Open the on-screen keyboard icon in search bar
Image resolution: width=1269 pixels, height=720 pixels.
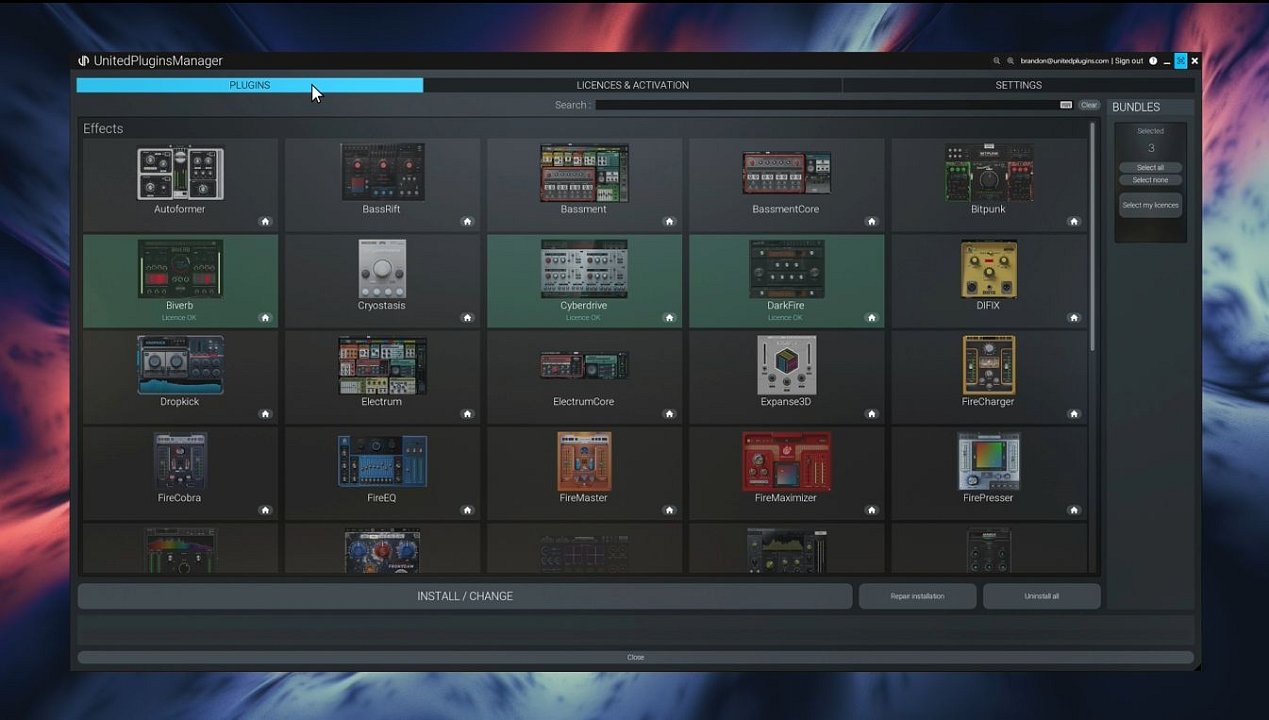click(x=1066, y=105)
